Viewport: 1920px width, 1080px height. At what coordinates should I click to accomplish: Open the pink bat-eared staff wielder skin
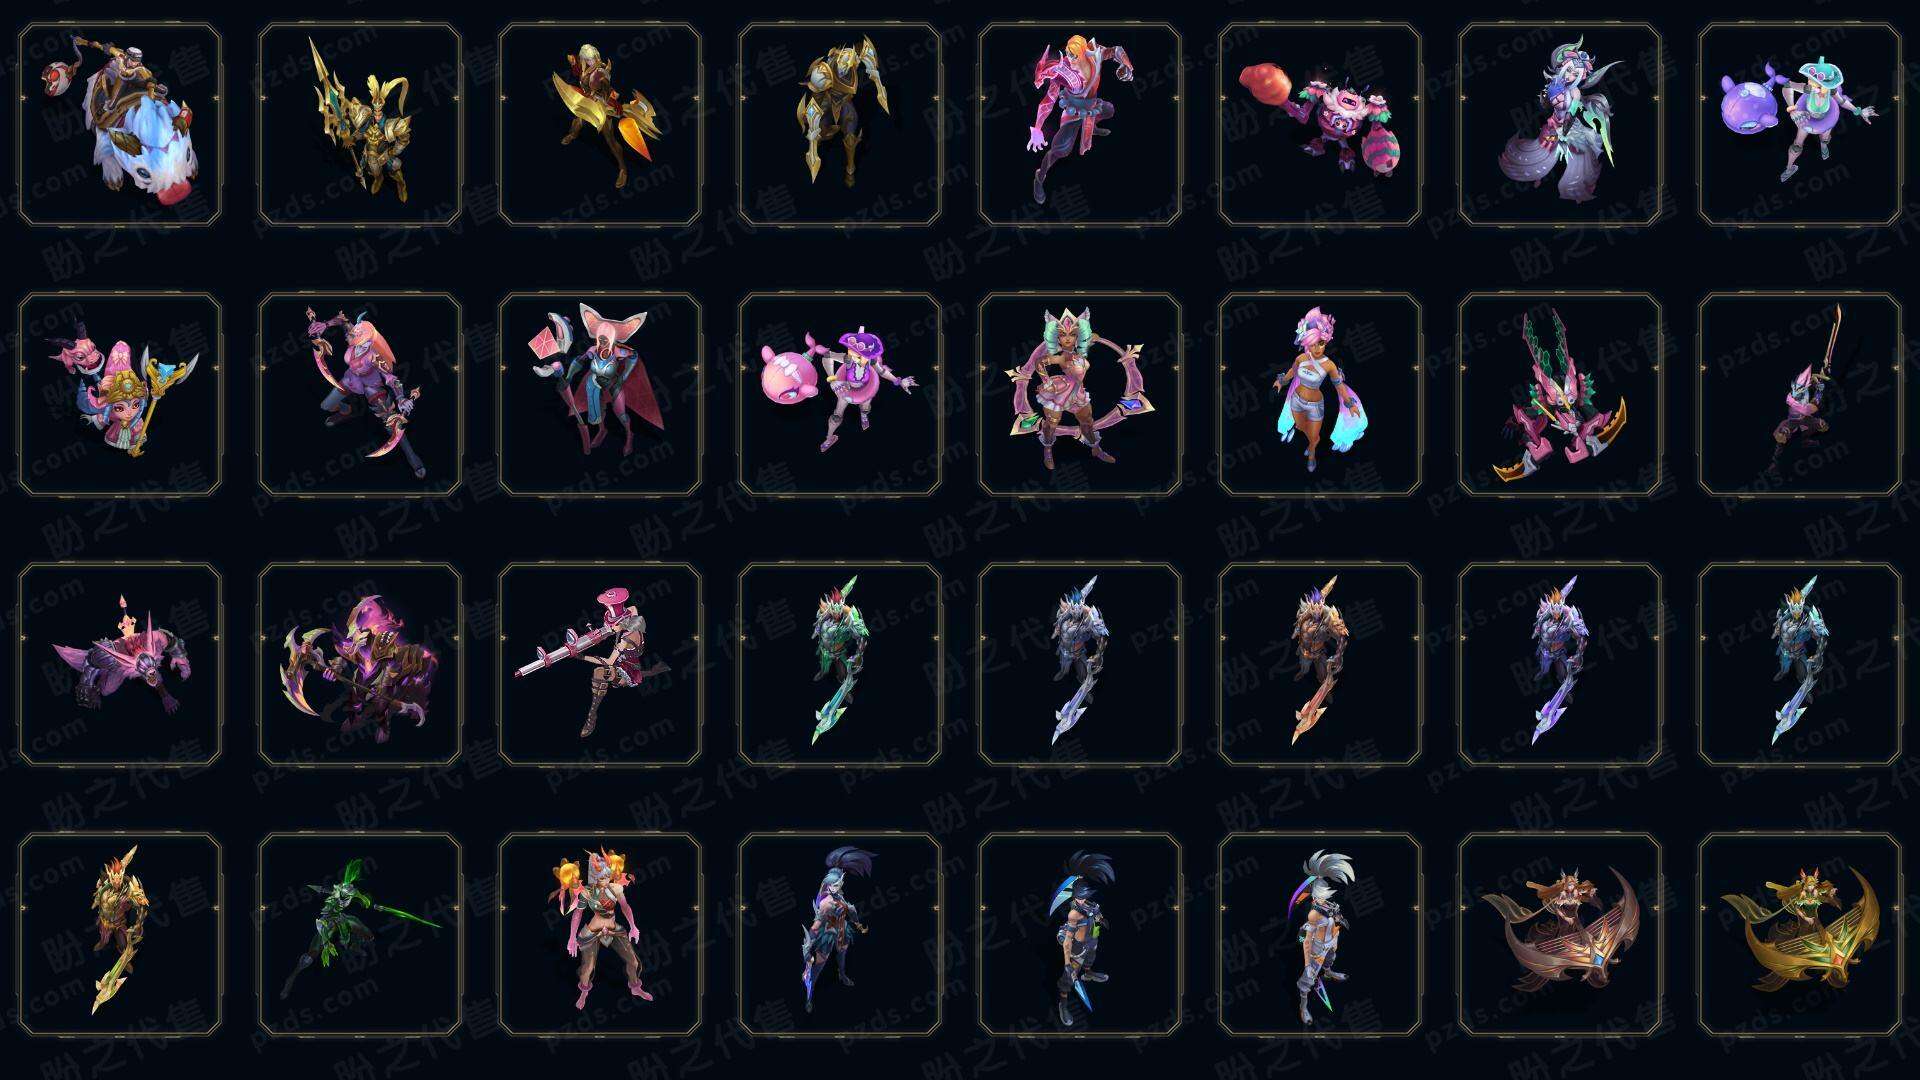(x=600, y=394)
